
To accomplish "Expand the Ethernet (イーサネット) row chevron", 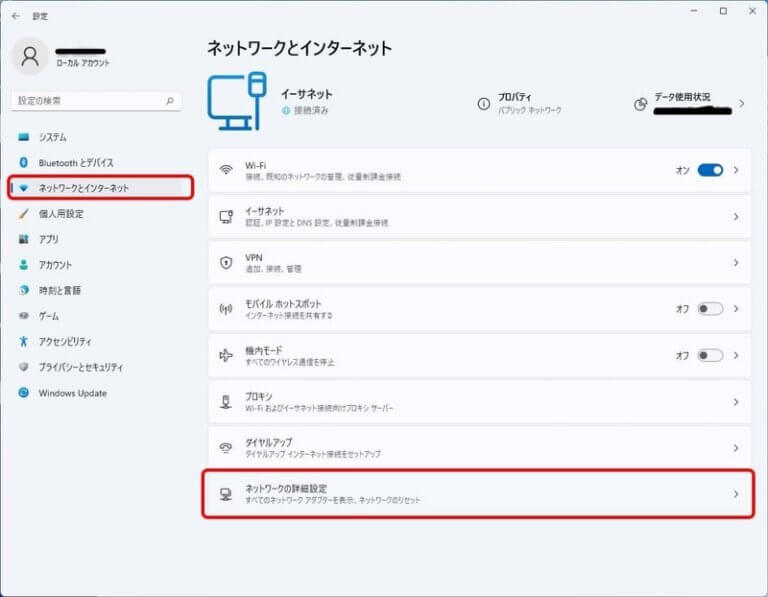I will point(736,217).
